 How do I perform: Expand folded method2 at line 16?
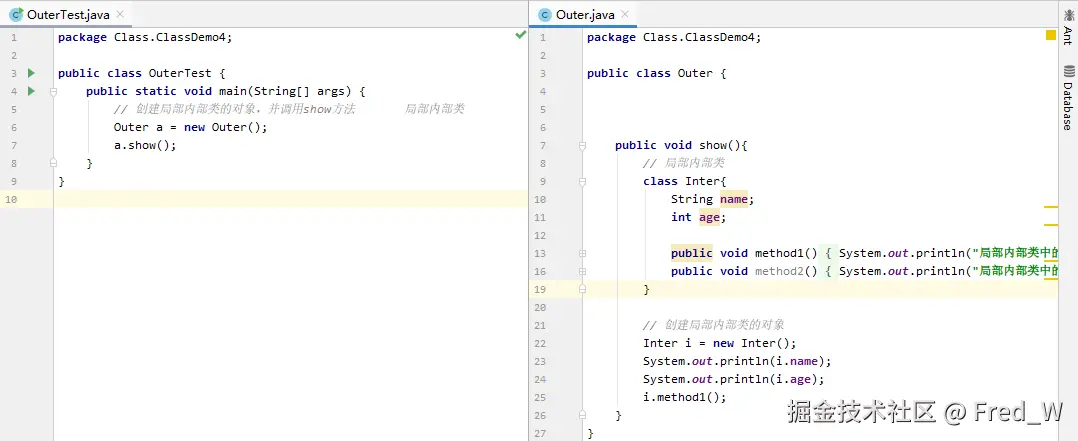pos(582,271)
